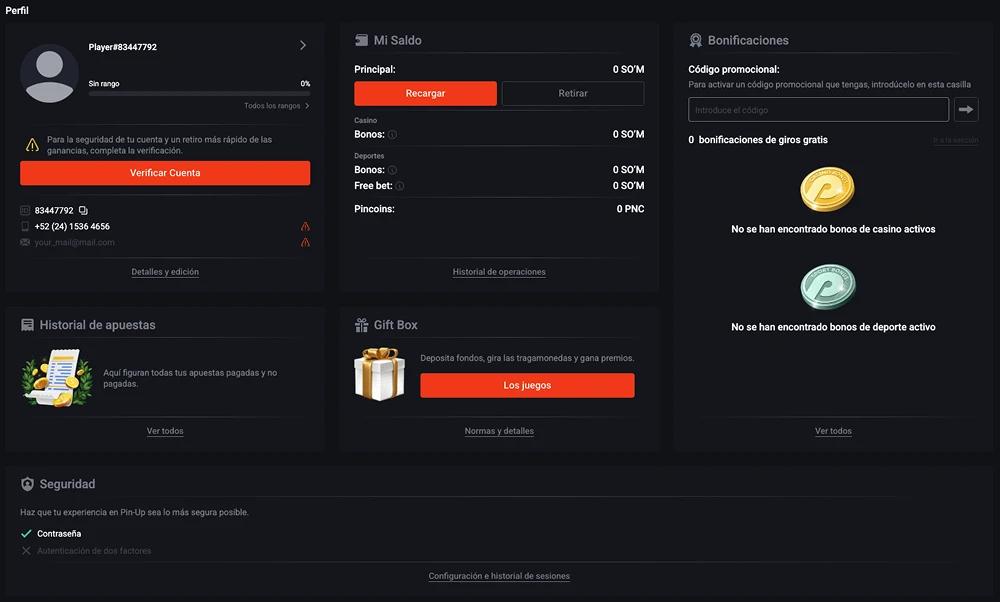This screenshot has height=602, width=1000.
Task: Click the rank progress bar
Action: (199, 94)
